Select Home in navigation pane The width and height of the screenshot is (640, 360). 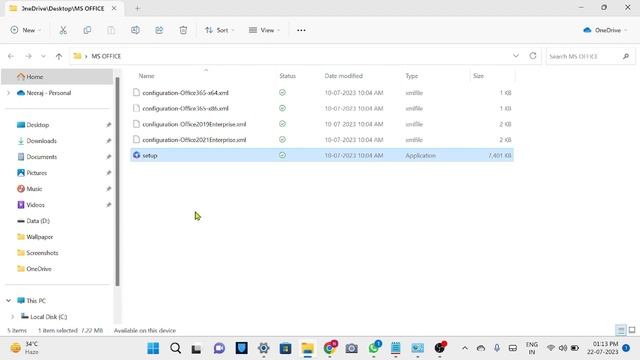point(57,77)
